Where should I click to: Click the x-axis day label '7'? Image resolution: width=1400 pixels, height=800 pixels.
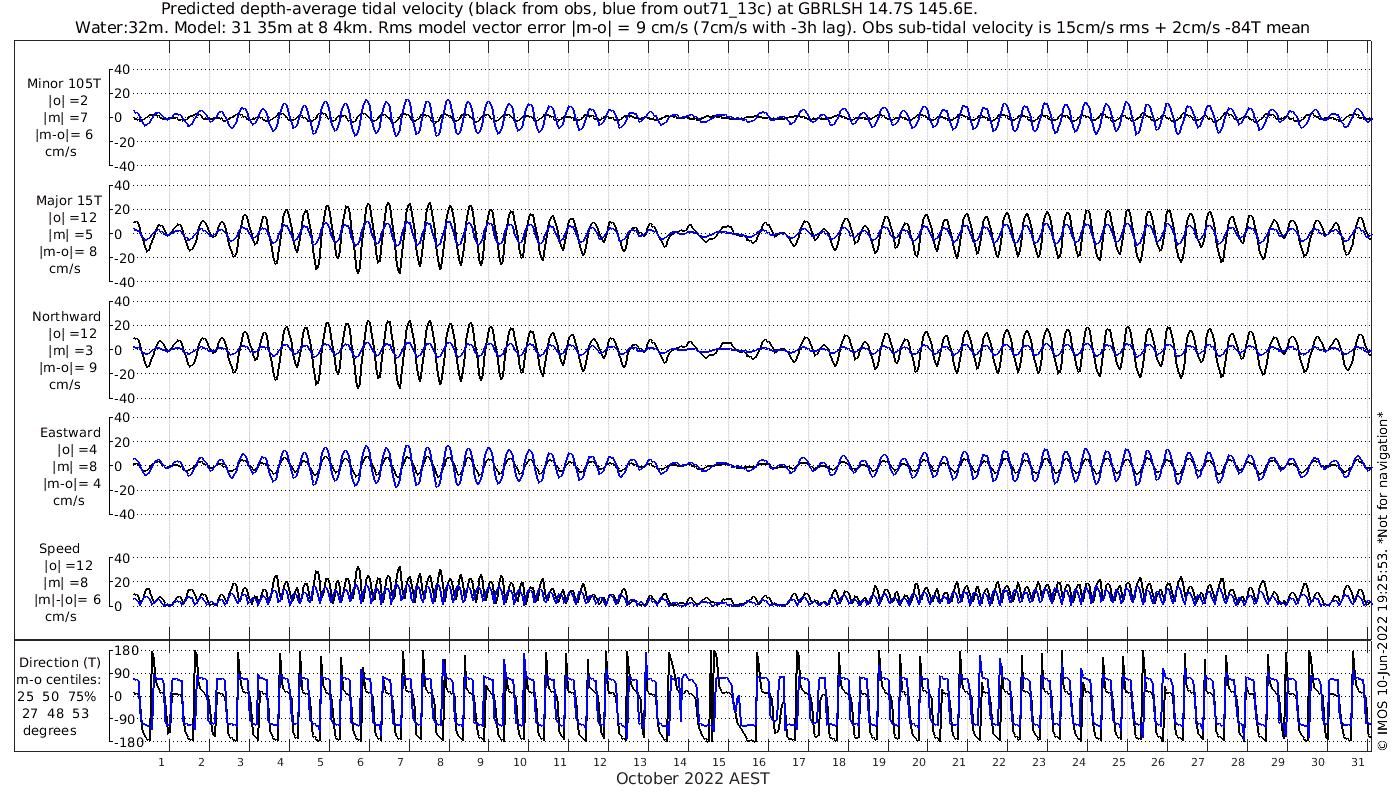[400, 761]
